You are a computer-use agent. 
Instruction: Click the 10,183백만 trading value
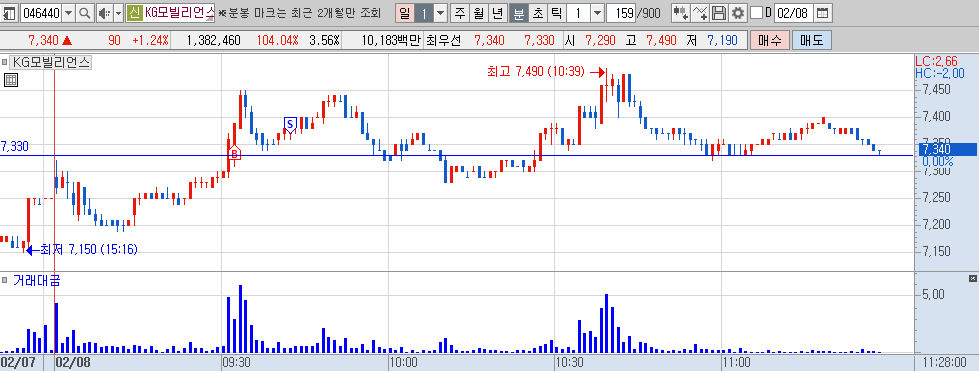(391, 41)
